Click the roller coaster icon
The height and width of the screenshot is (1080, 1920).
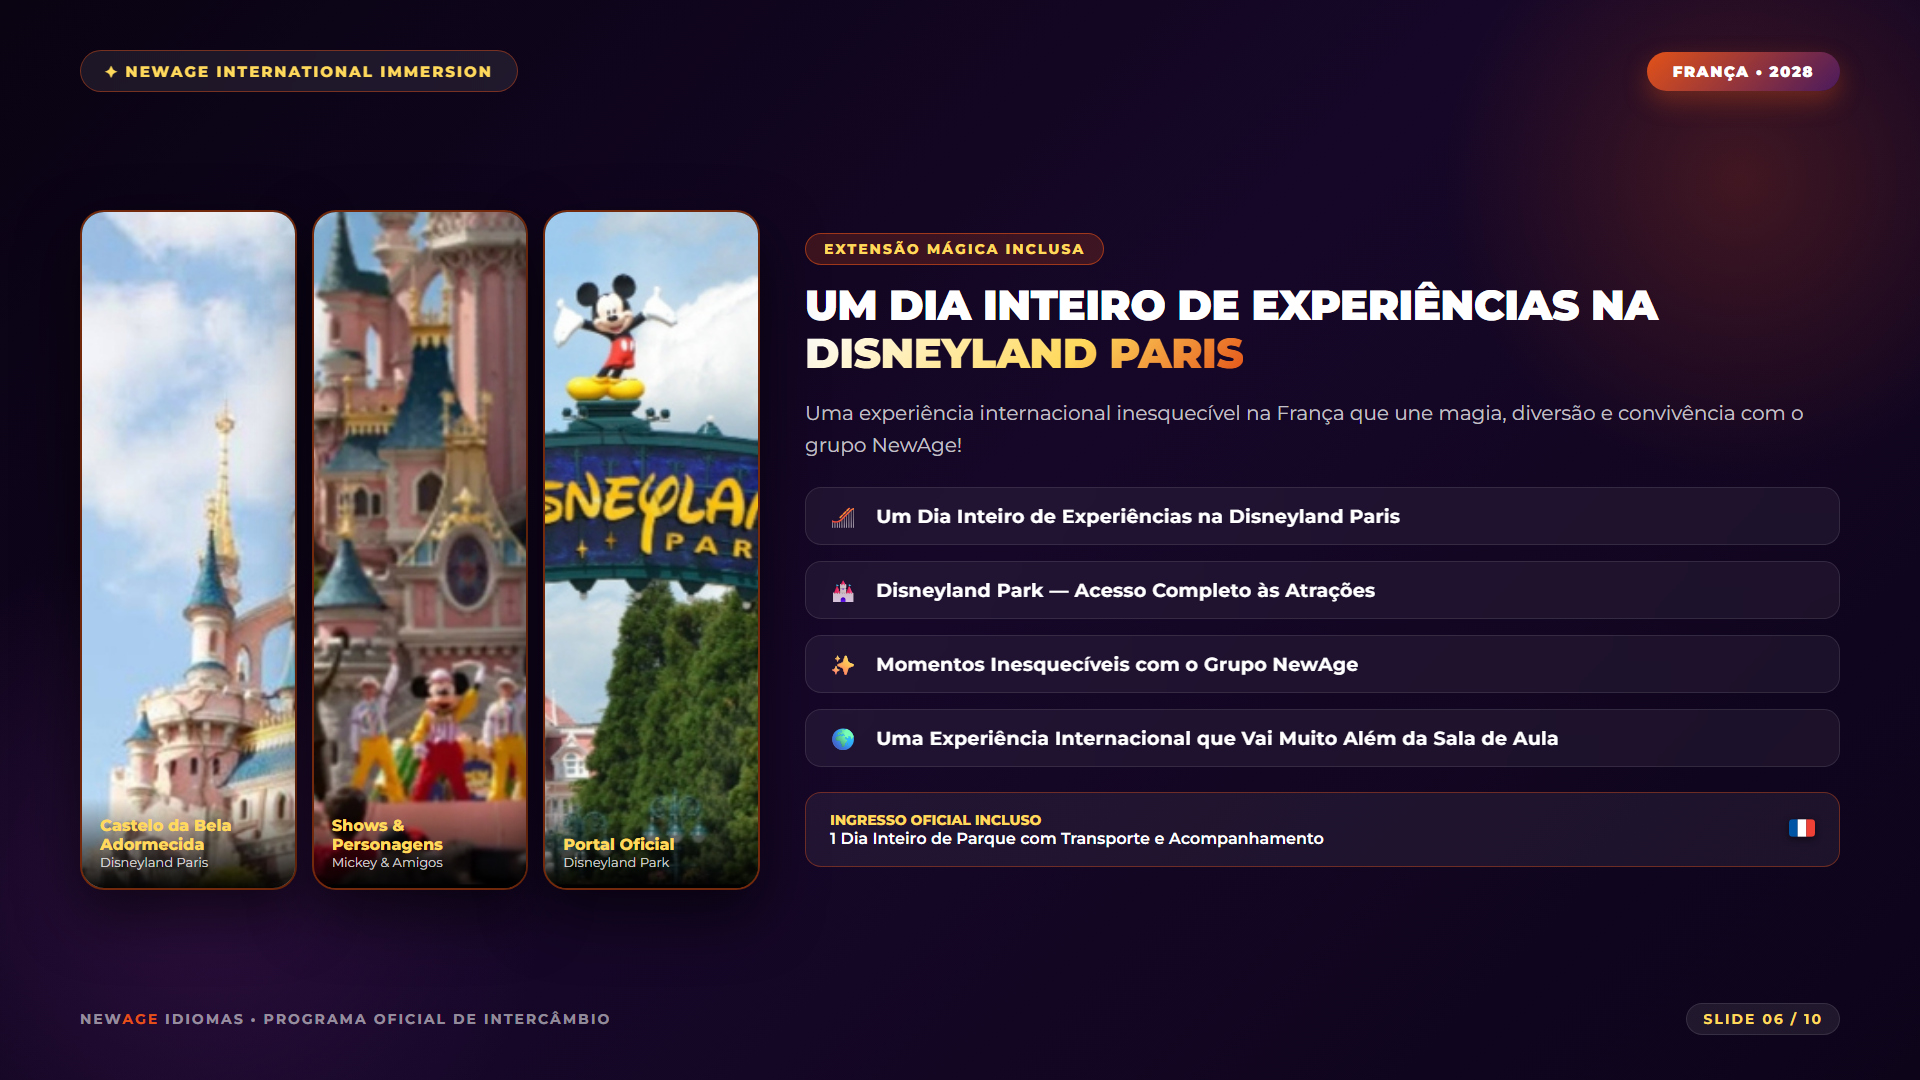tap(843, 517)
